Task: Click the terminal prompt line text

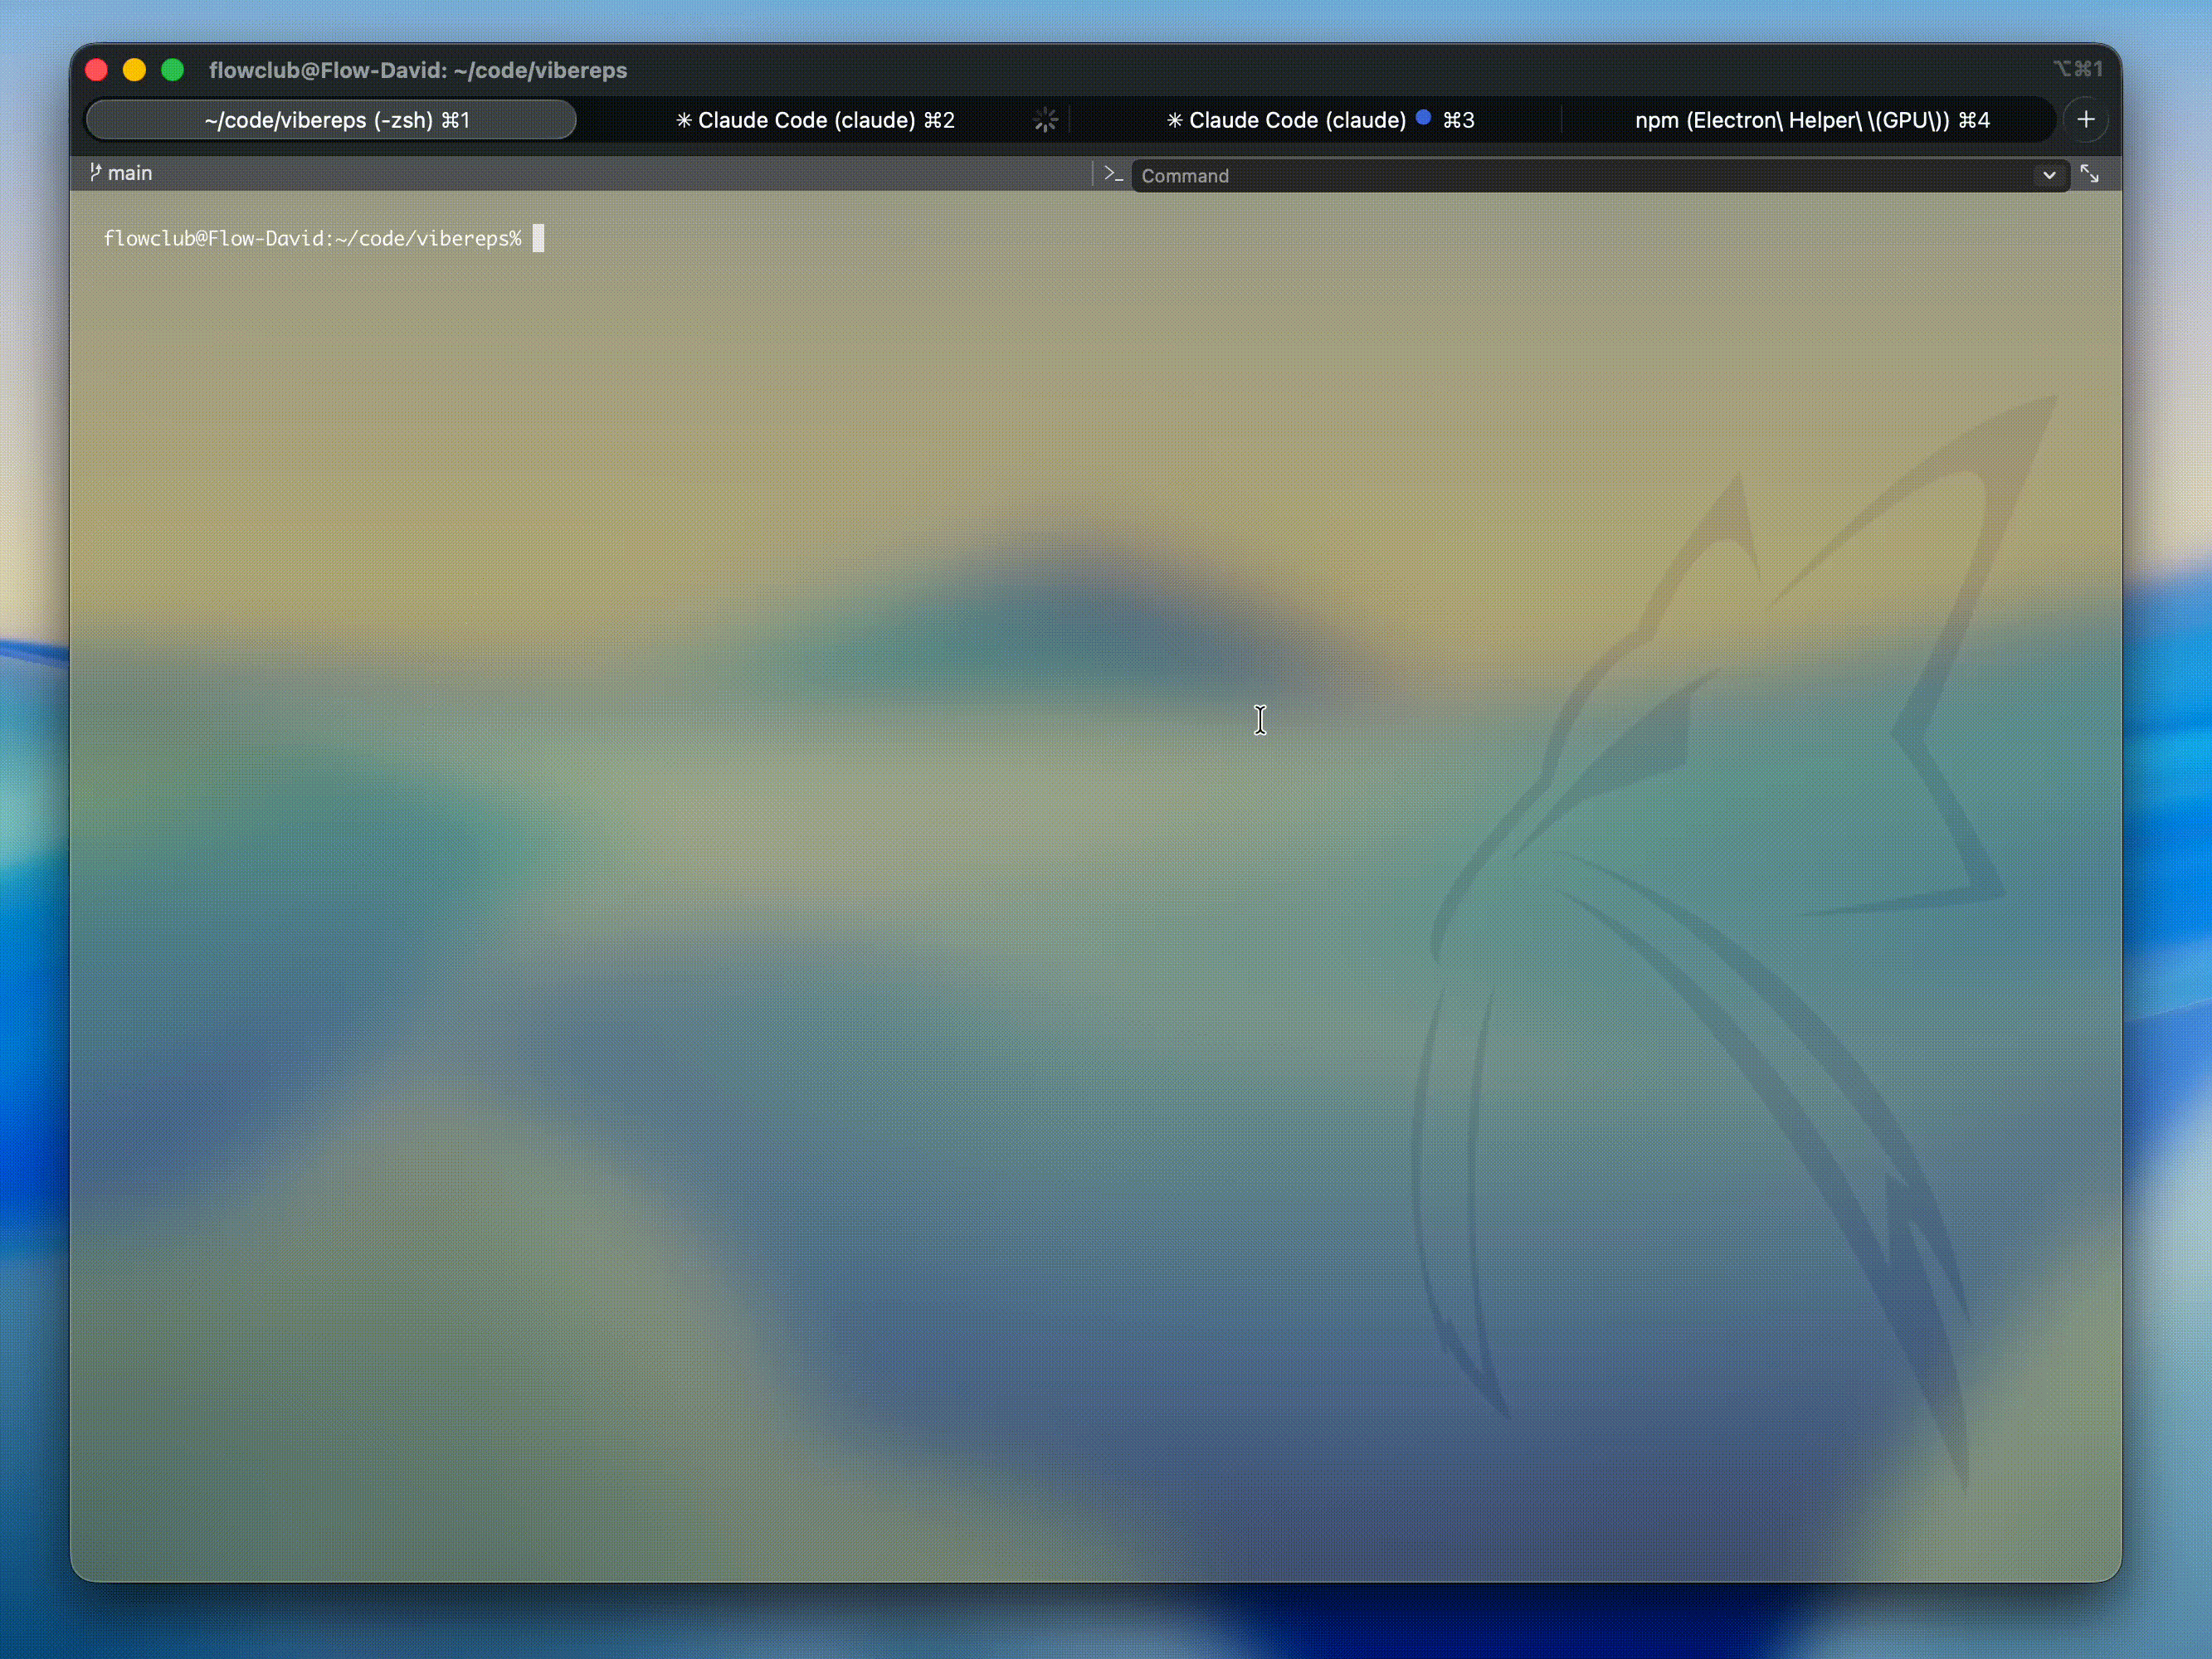Action: (312, 238)
